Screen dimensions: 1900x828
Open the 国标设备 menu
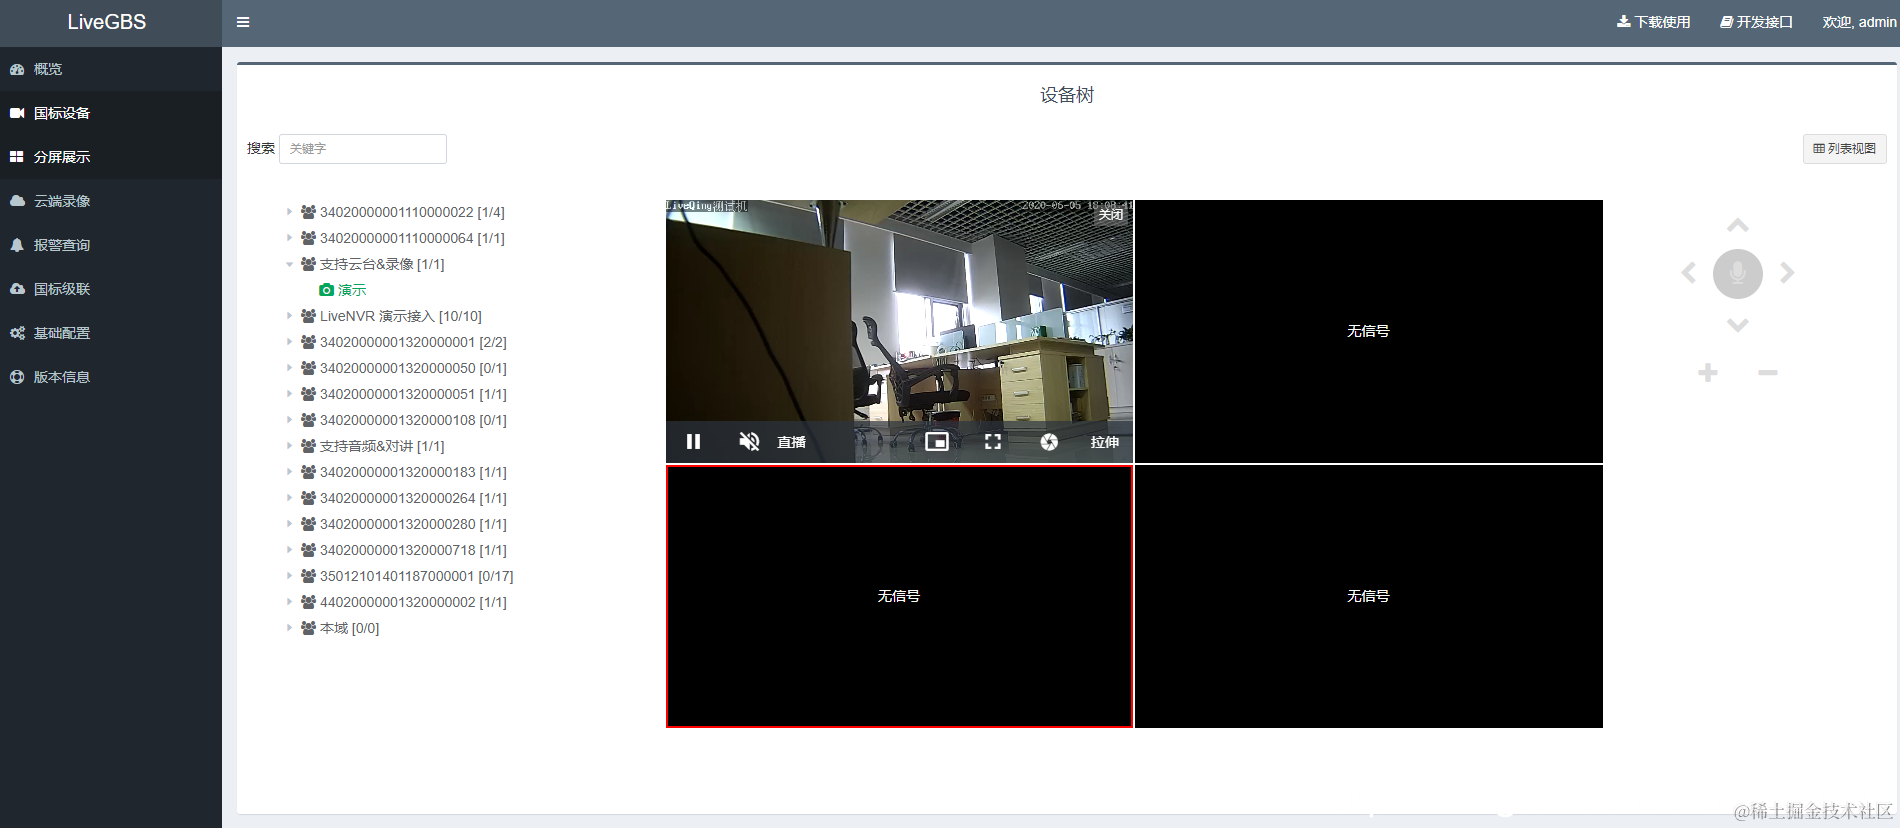coord(111,113)
